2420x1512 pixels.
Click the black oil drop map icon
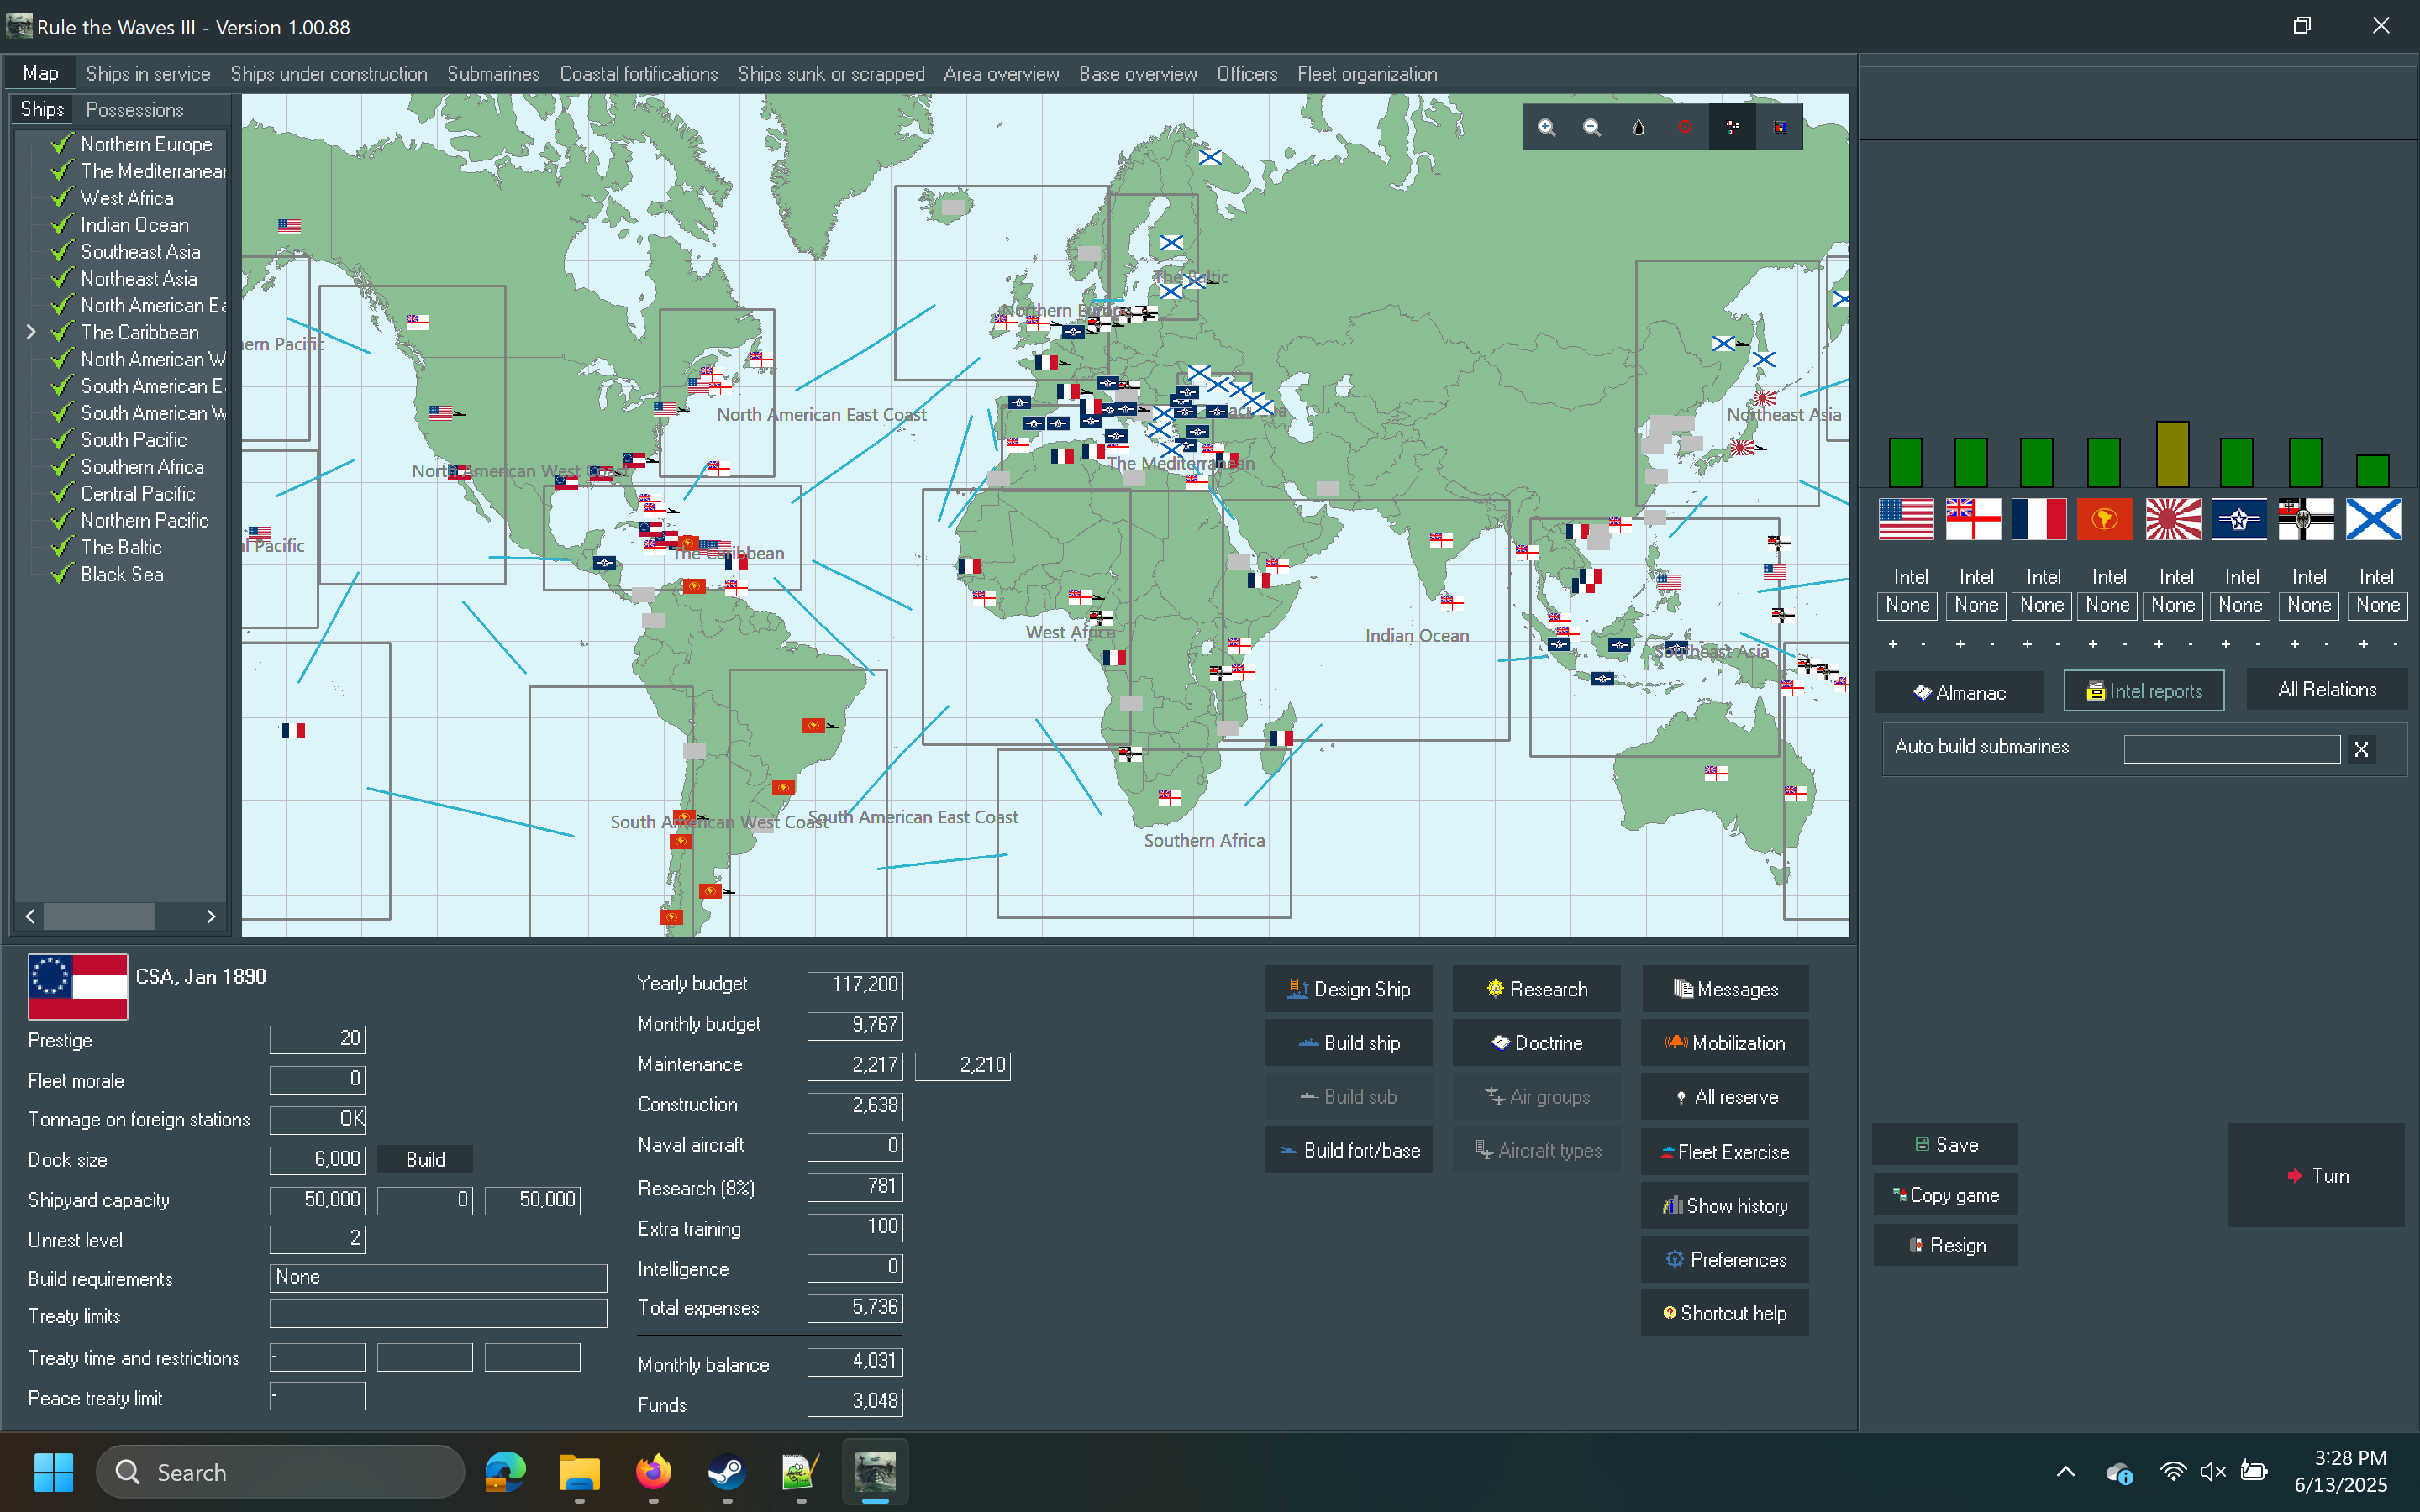click(1638, 127)
